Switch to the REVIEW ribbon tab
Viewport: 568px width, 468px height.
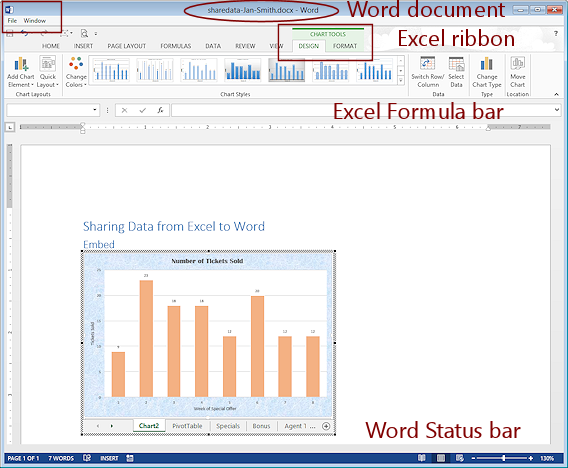pyautogui.click(x=245, y=46)
